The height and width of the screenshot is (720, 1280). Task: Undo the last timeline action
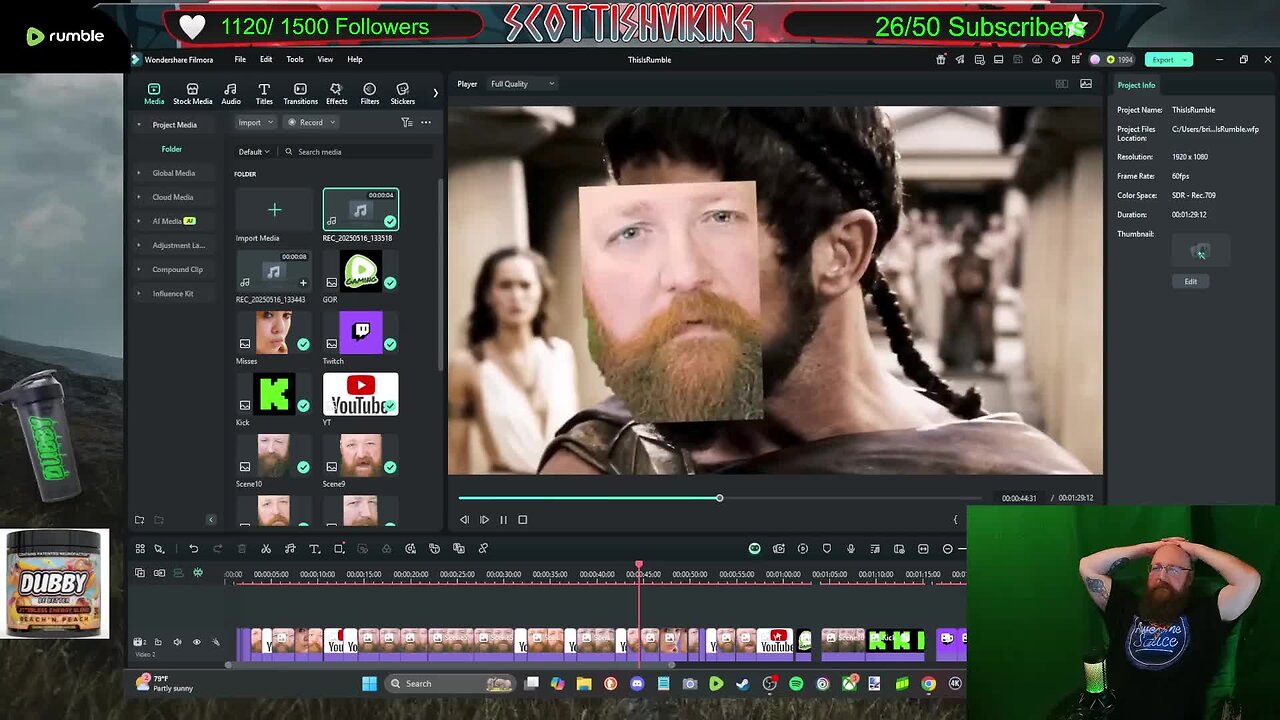click(x=193, y=549)
